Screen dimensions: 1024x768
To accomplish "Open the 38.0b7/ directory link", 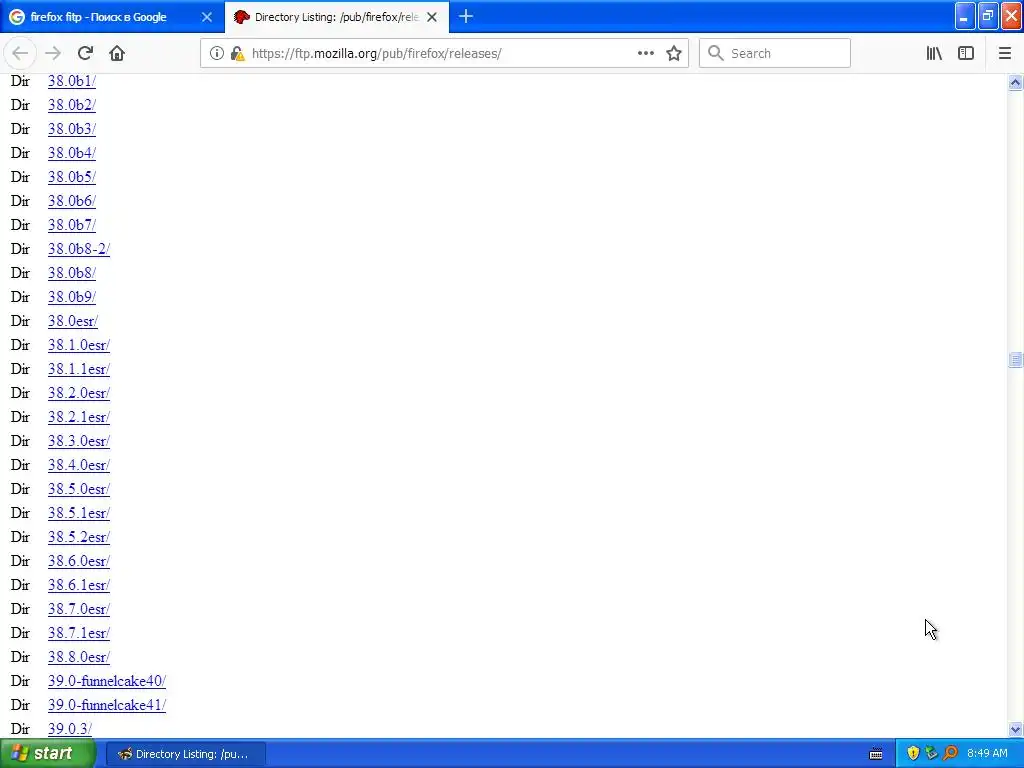I will tap(72, 225).
